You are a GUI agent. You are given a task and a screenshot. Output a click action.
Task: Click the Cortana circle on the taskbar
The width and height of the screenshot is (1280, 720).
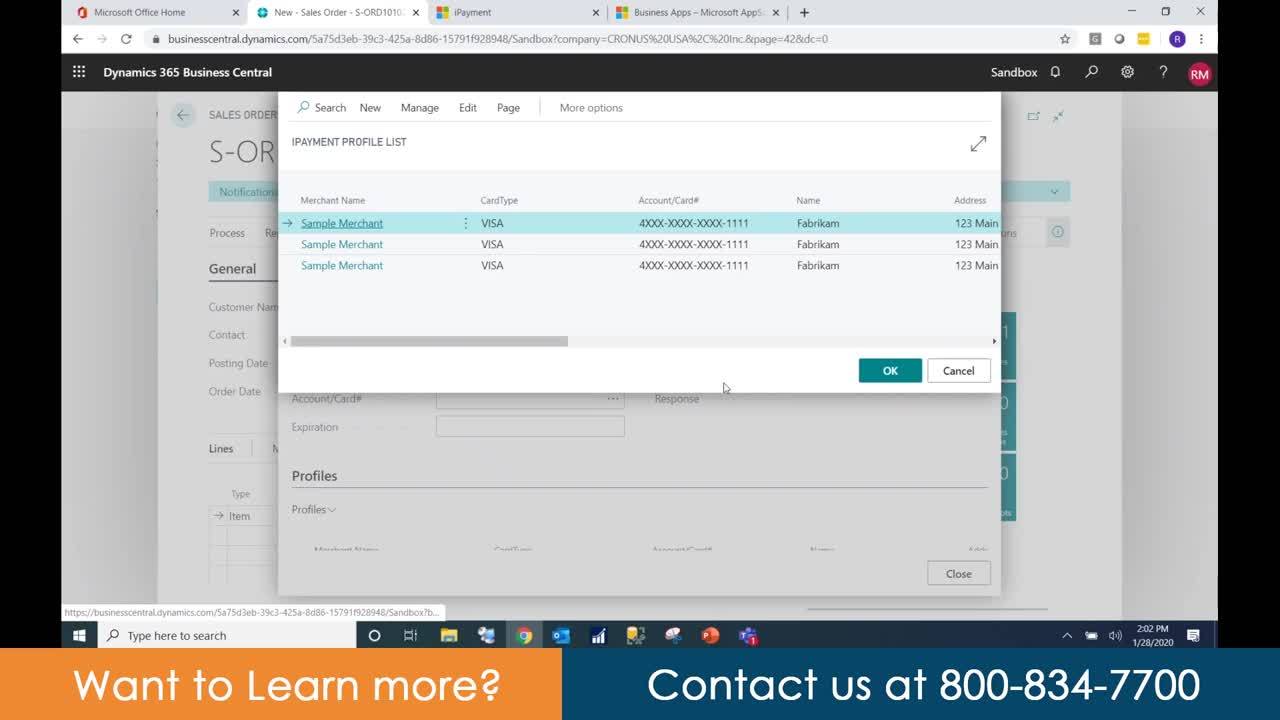[375, 635]
